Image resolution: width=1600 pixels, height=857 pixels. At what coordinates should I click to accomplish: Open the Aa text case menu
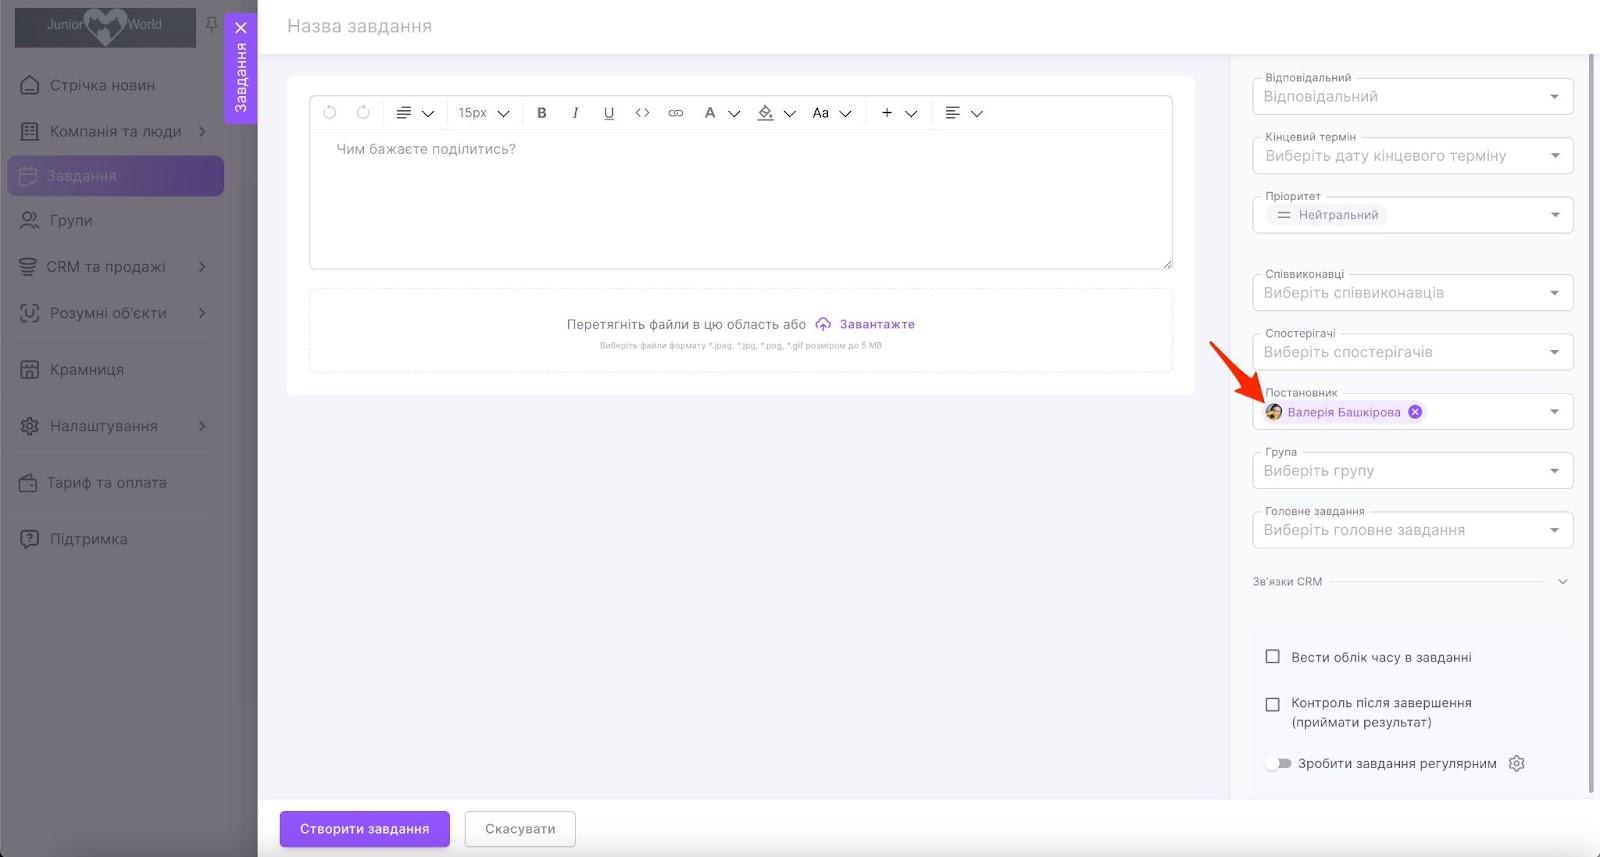click(831, 113)
